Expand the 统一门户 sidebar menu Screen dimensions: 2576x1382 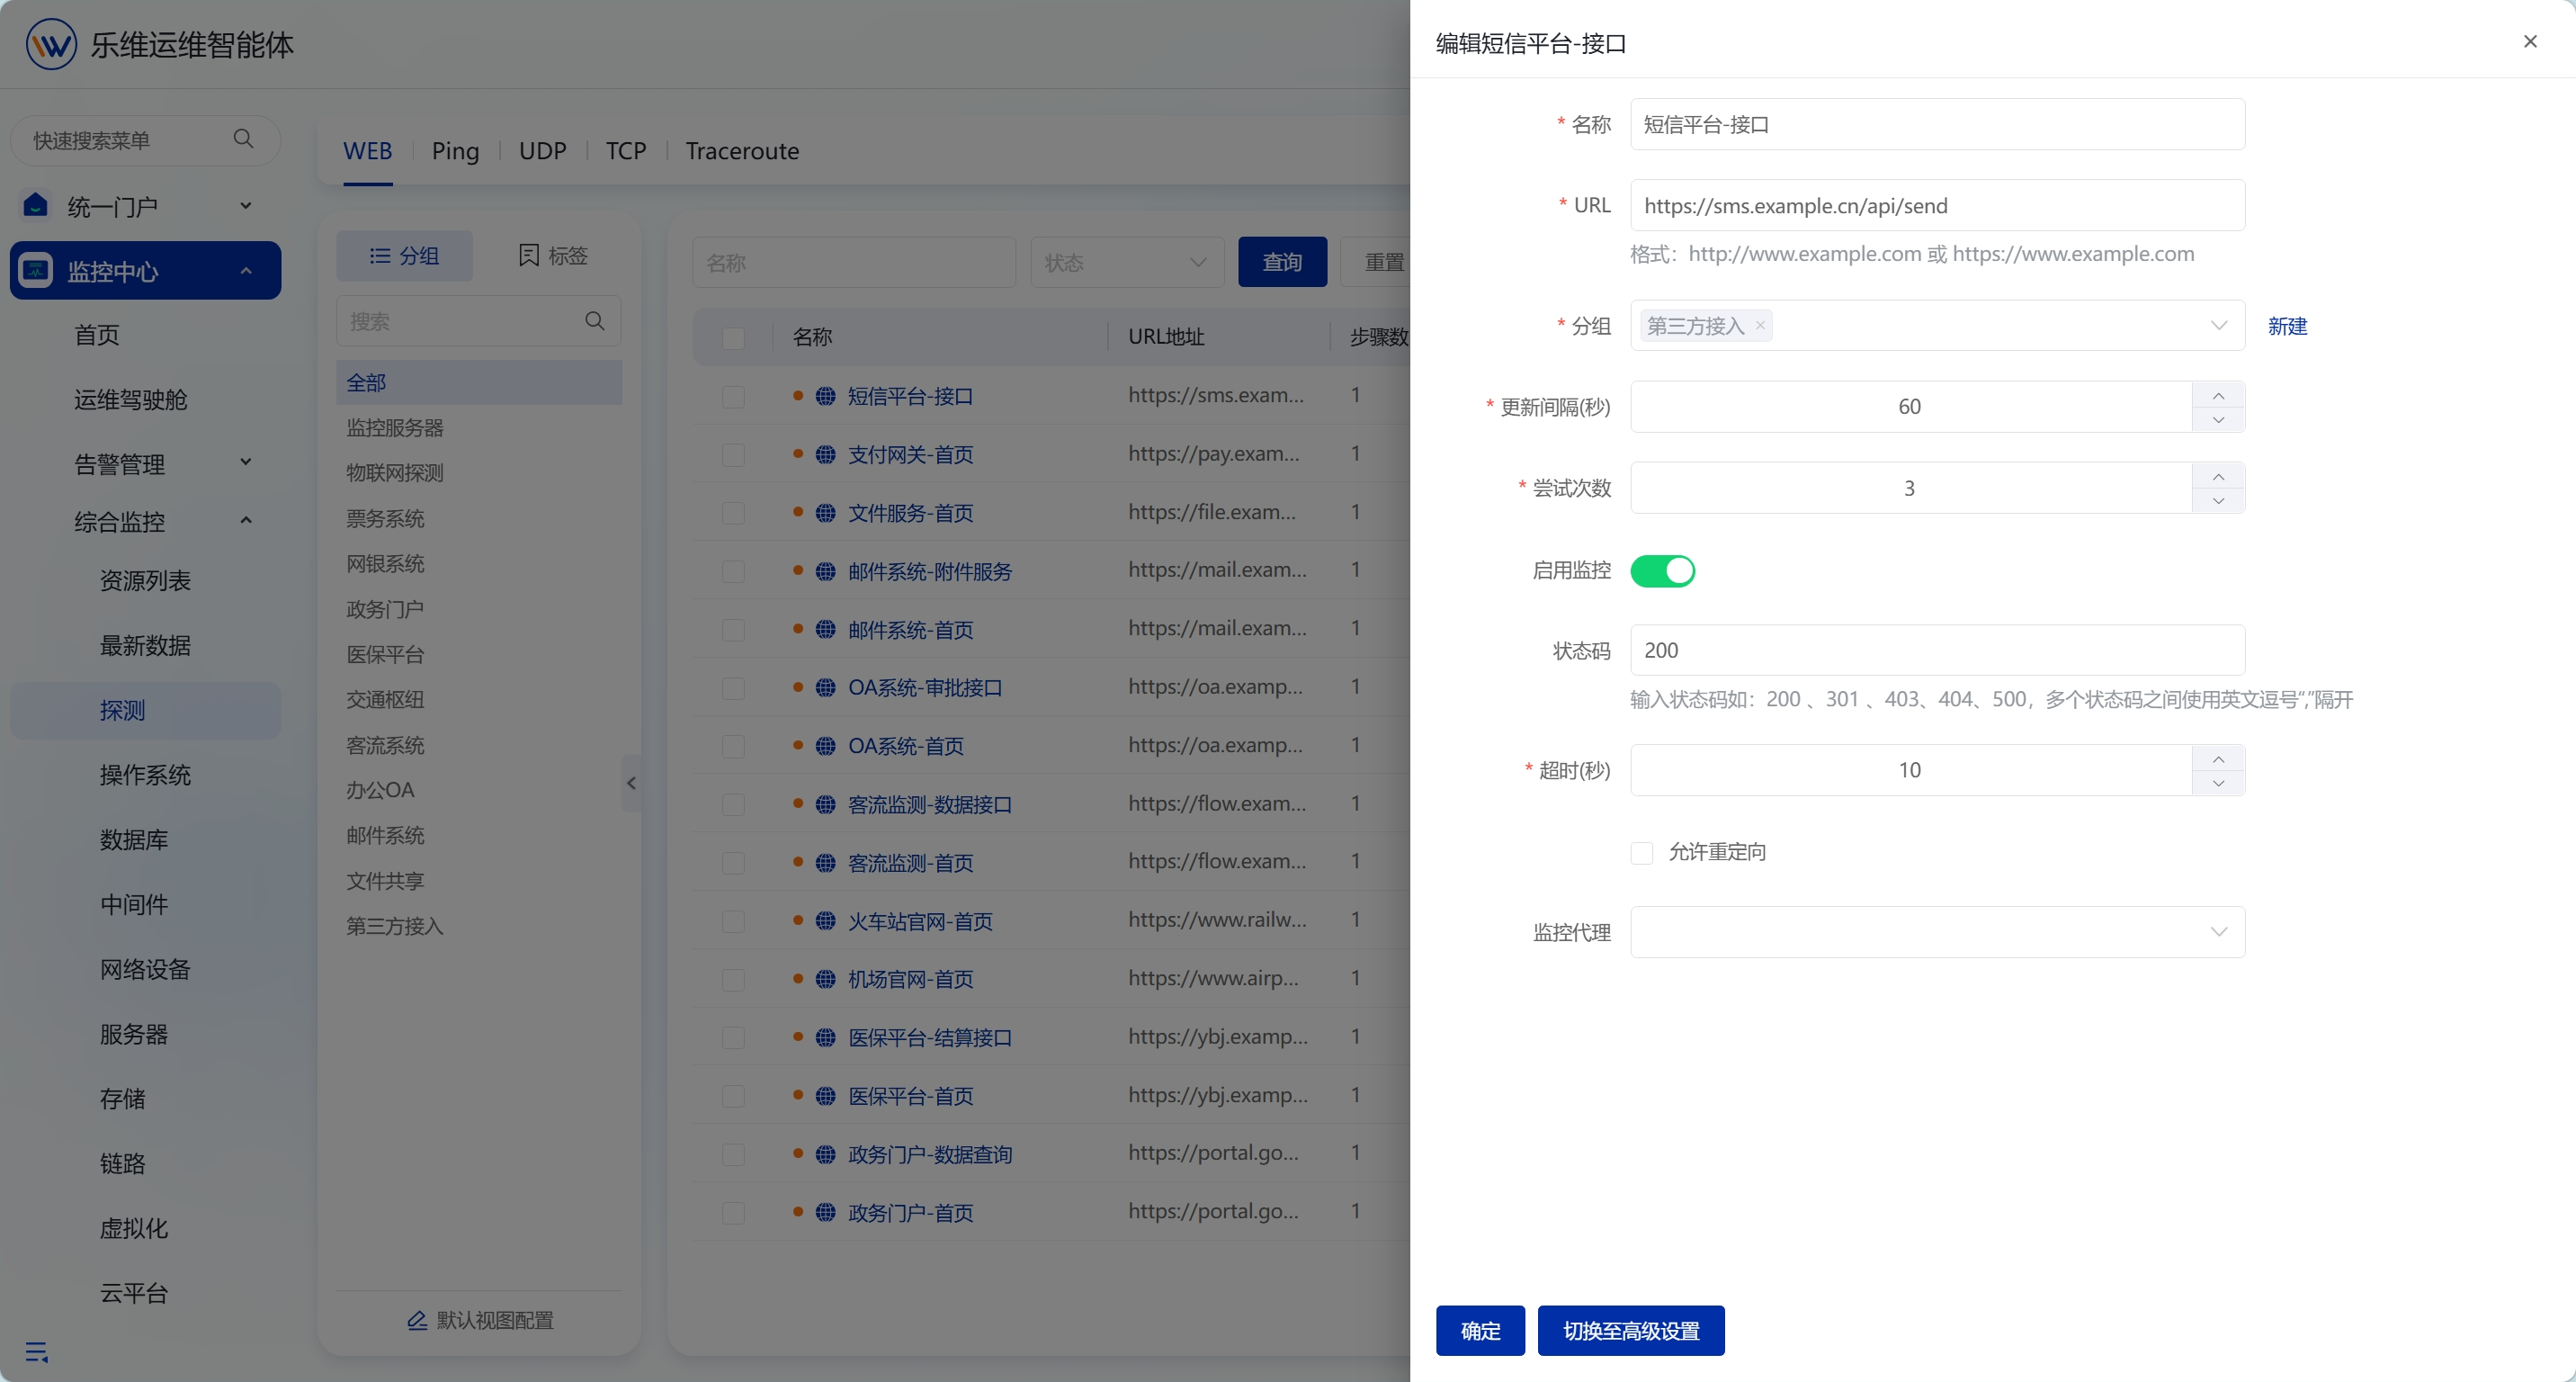pos(145,206)
